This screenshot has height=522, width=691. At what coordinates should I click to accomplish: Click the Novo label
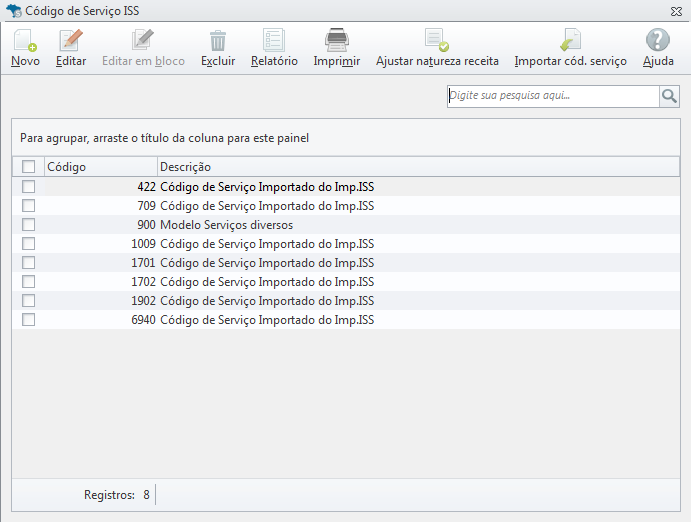click(25, 61)
